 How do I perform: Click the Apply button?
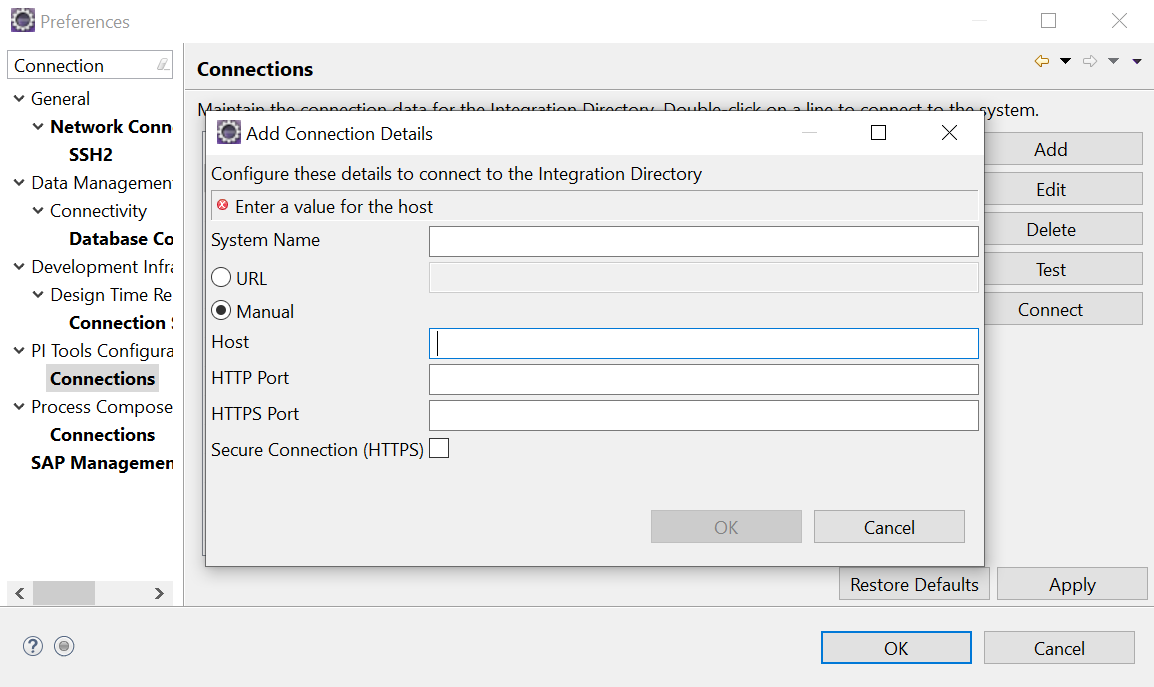click(1072, 584)
